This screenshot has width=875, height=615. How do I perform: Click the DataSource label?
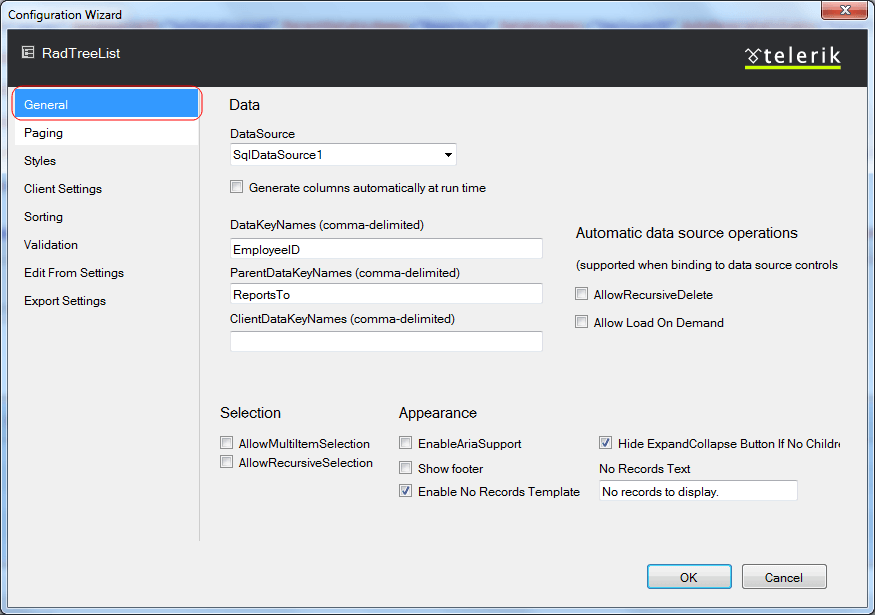pos(262,134)
